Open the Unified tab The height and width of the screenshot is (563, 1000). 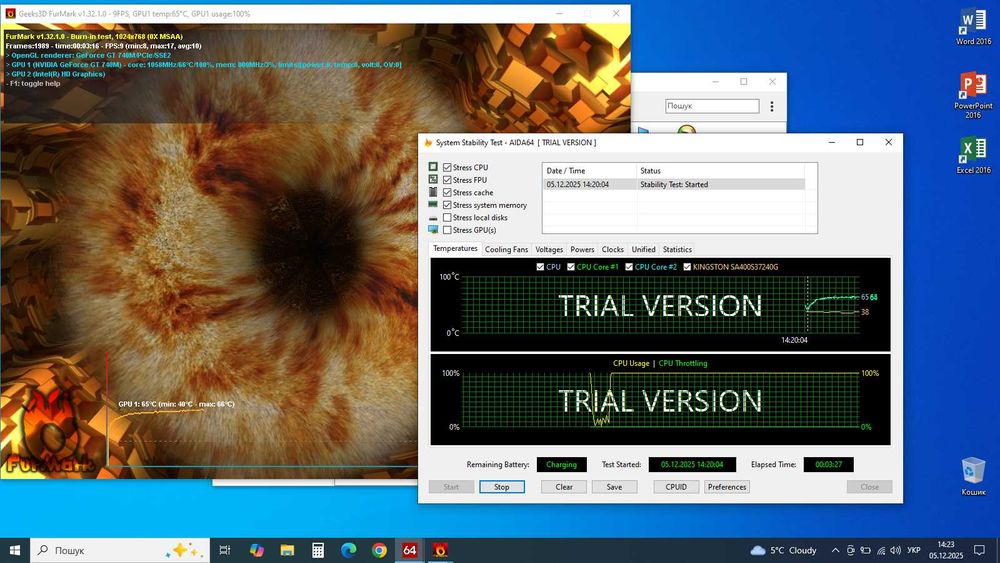[643, 249]
